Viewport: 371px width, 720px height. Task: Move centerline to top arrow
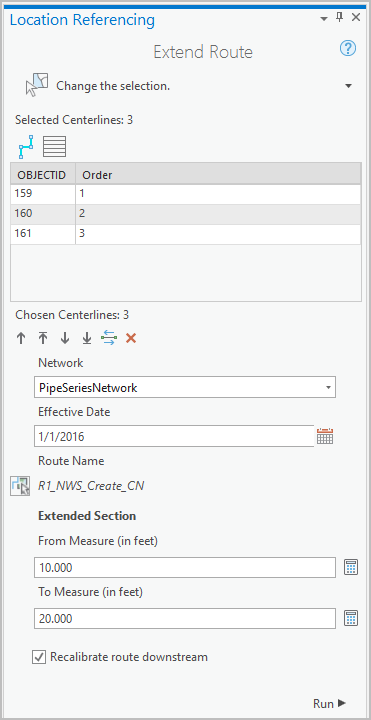43,339
